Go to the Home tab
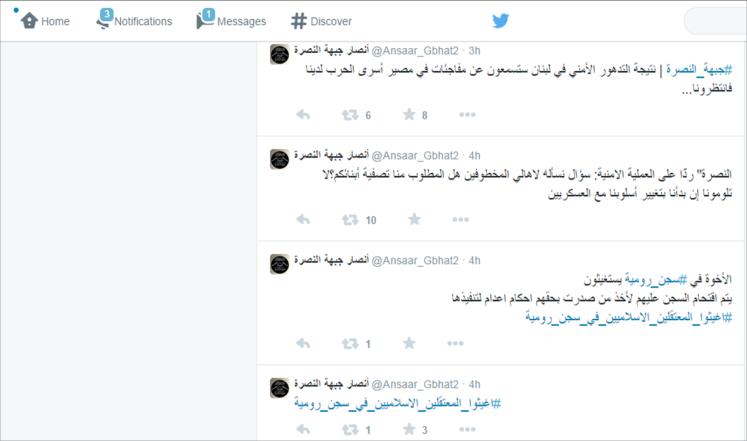747x441 pixels. [x=45, y=21]
